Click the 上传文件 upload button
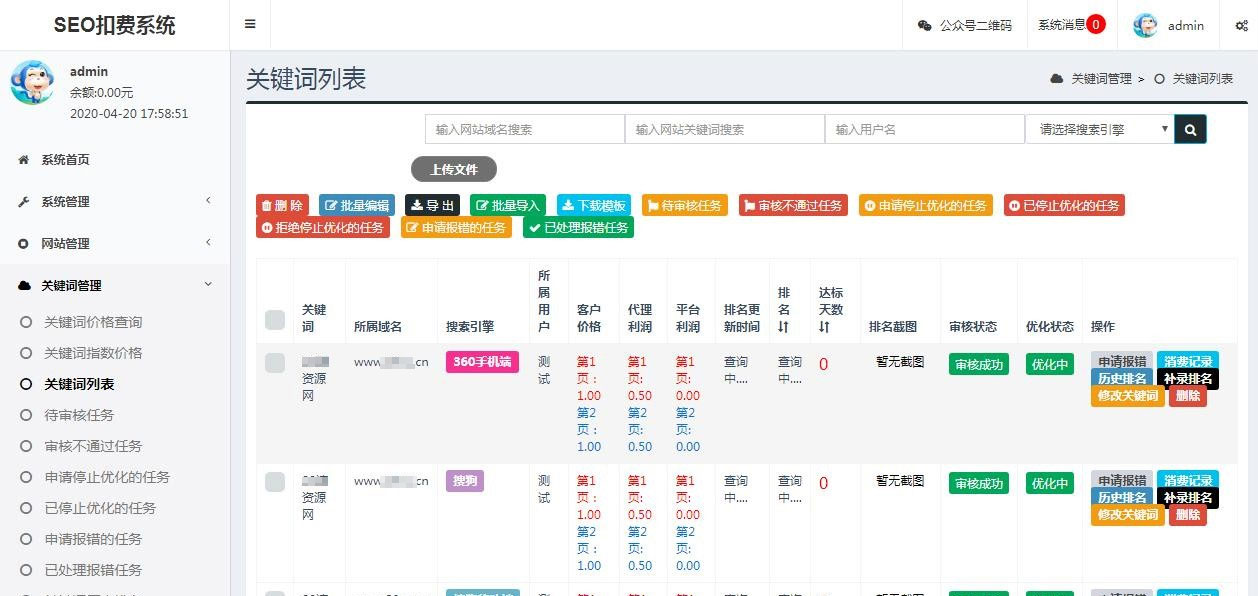 (x=456, y=169)
